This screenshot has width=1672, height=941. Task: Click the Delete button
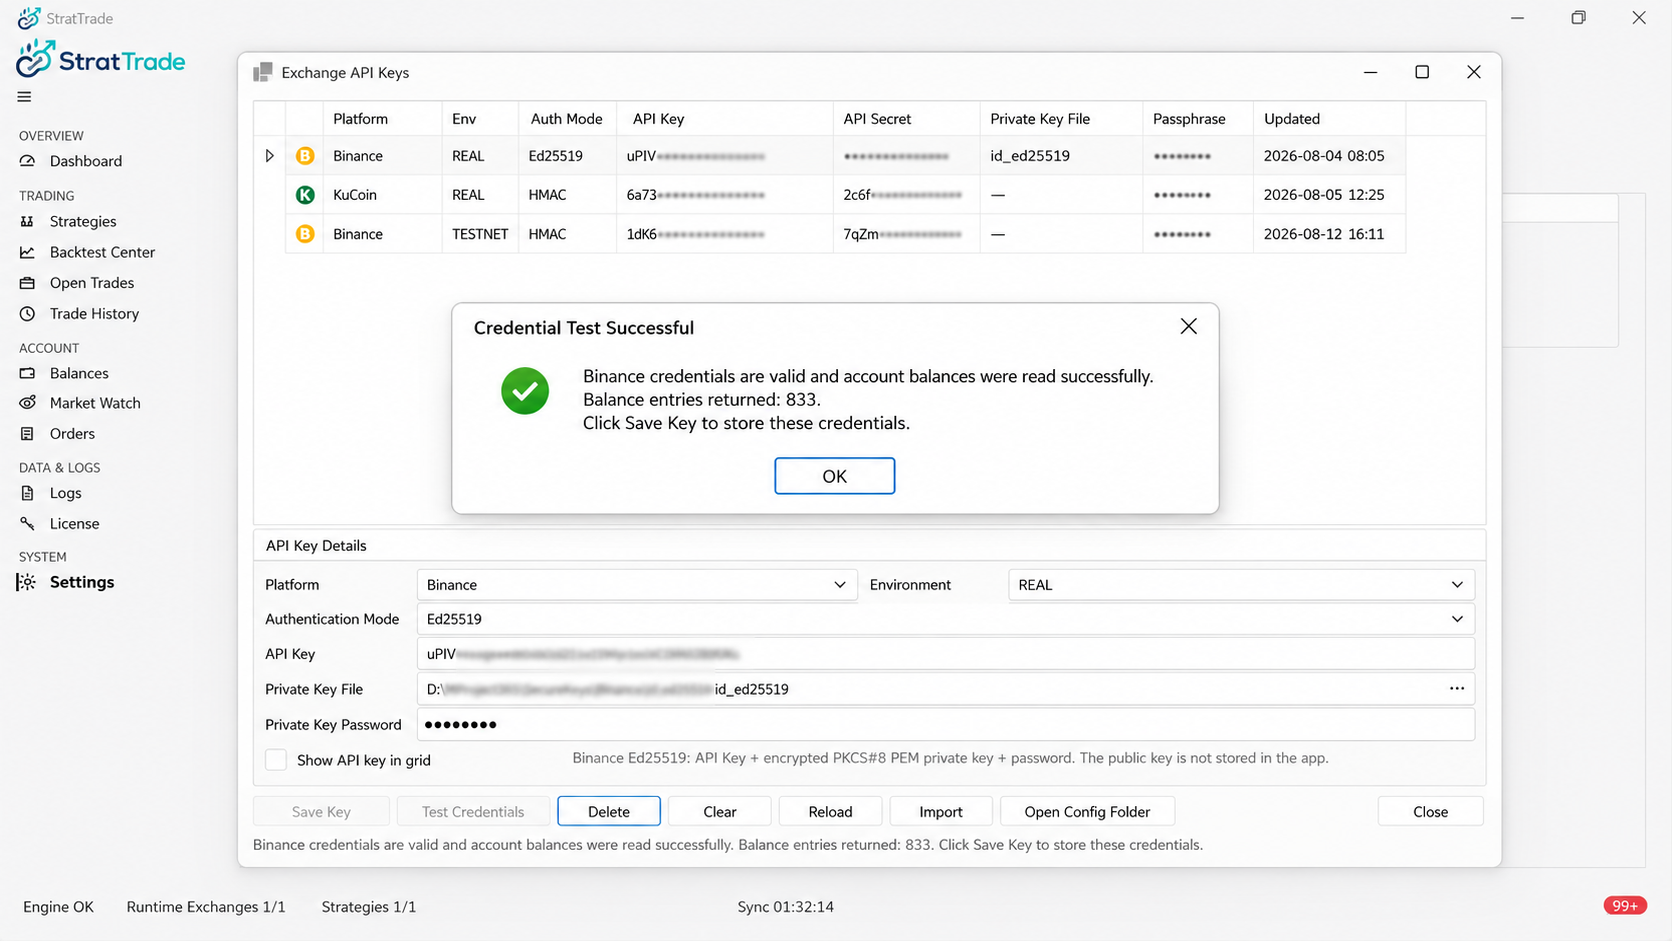click(609, 812)
